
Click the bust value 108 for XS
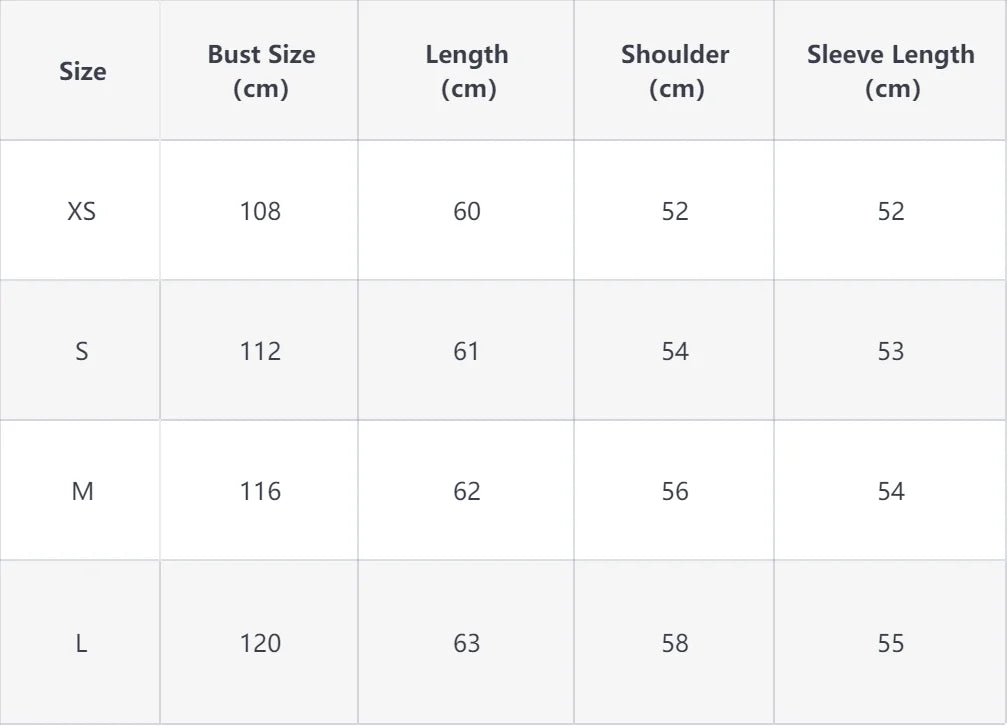click(x=260, y=211)
